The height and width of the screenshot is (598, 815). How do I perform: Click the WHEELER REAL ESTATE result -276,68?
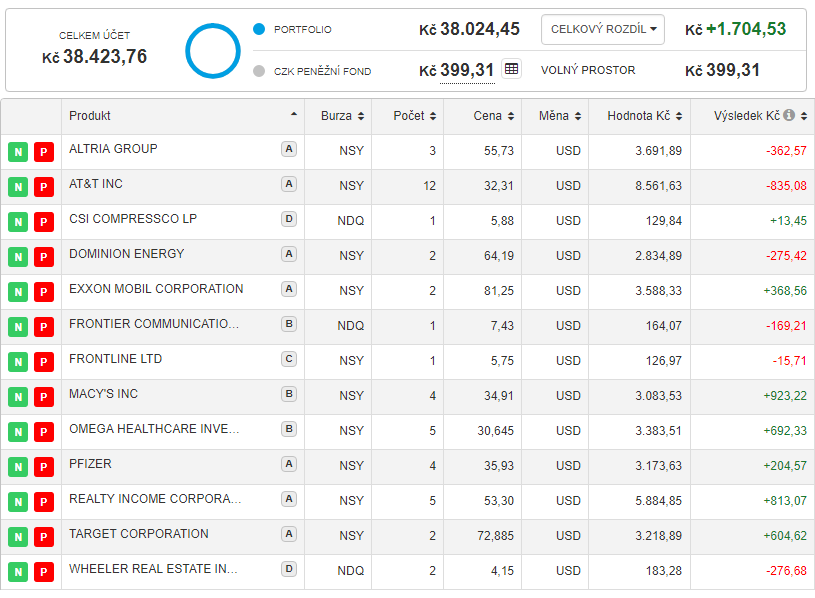[x=786, y=571]
